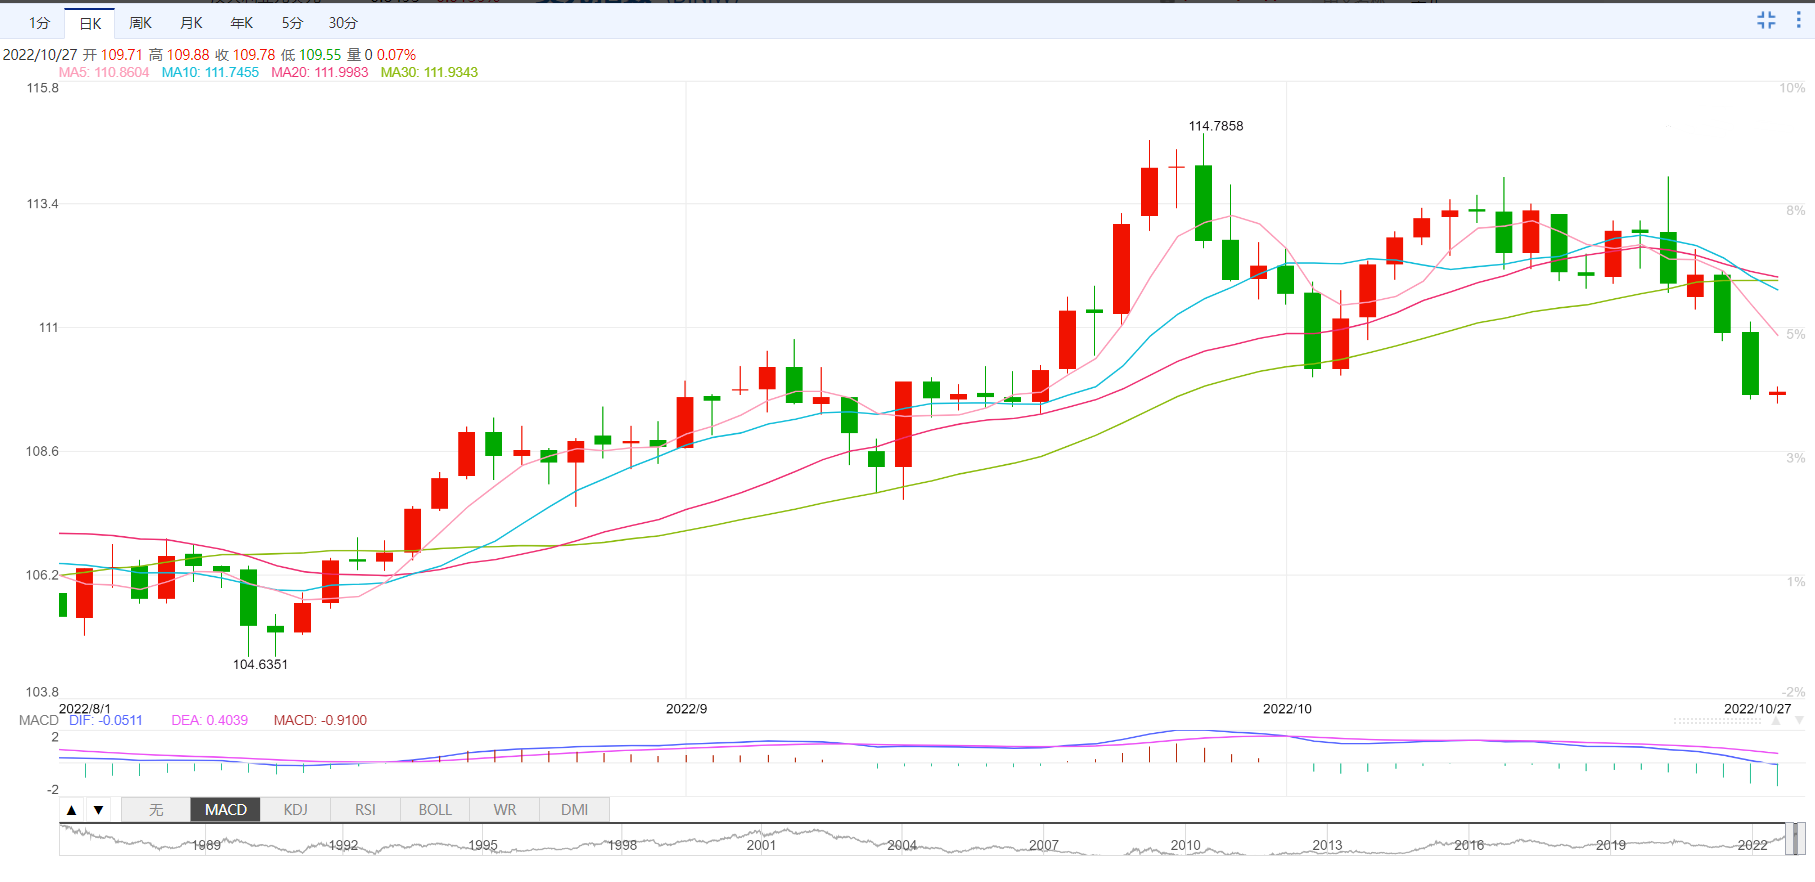Switch to the 年K yearly chart tab

241,23
